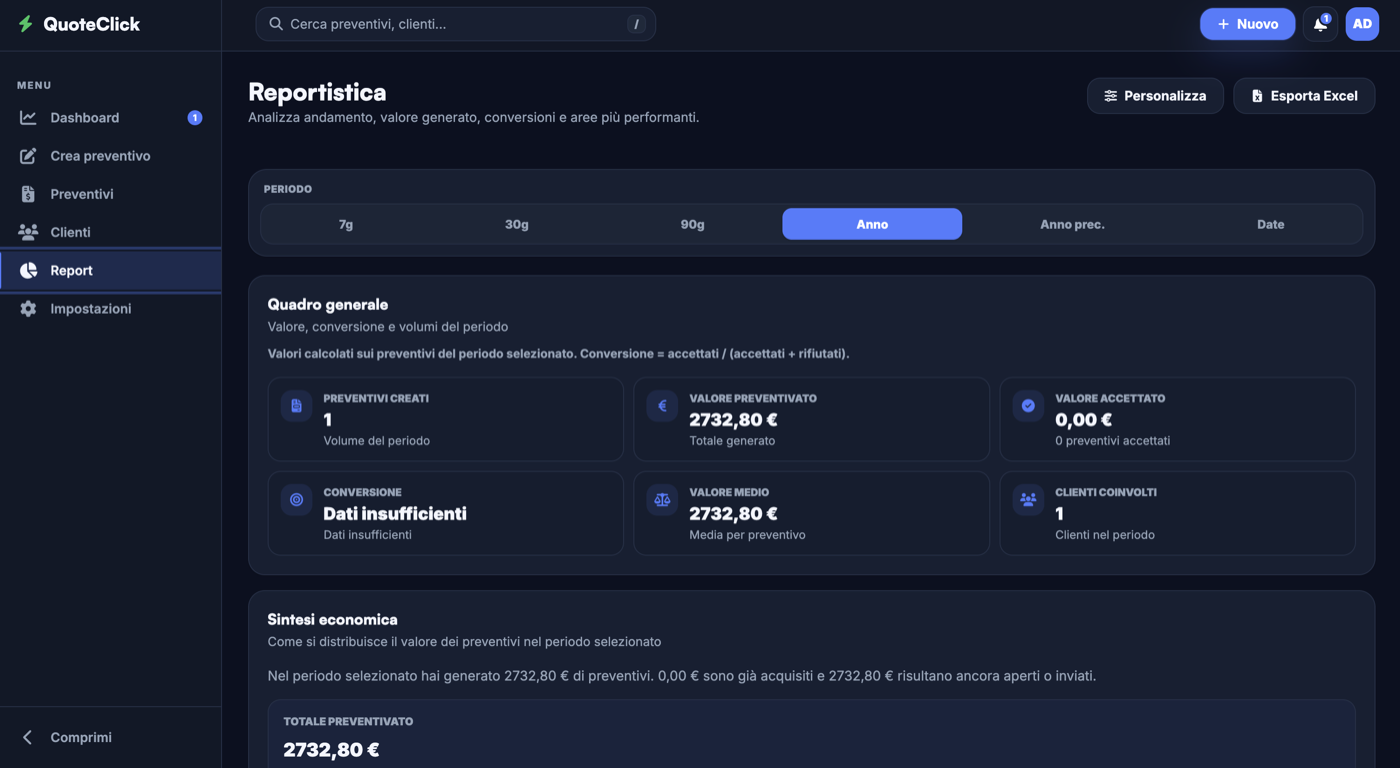Viewport: 1400px width, 768px height.
Task: Click the 'Volume del periodo' label
Action: (376, 441)
